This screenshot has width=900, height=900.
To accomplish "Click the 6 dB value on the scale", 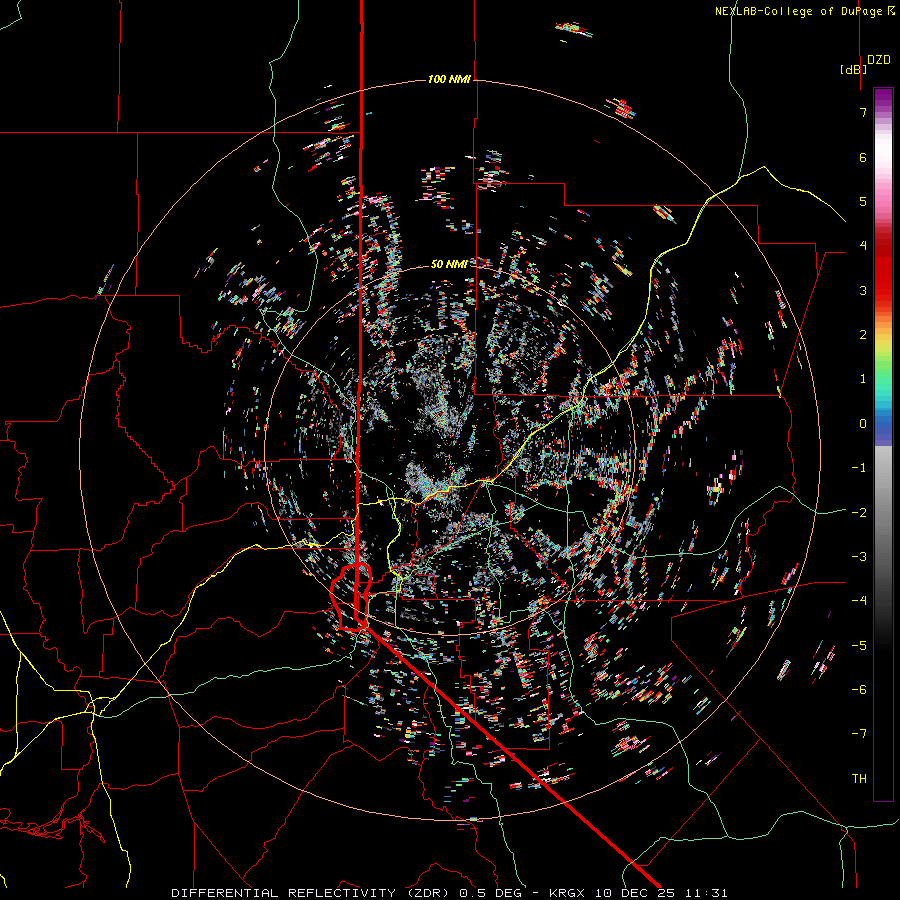I will tap(863, 157).
